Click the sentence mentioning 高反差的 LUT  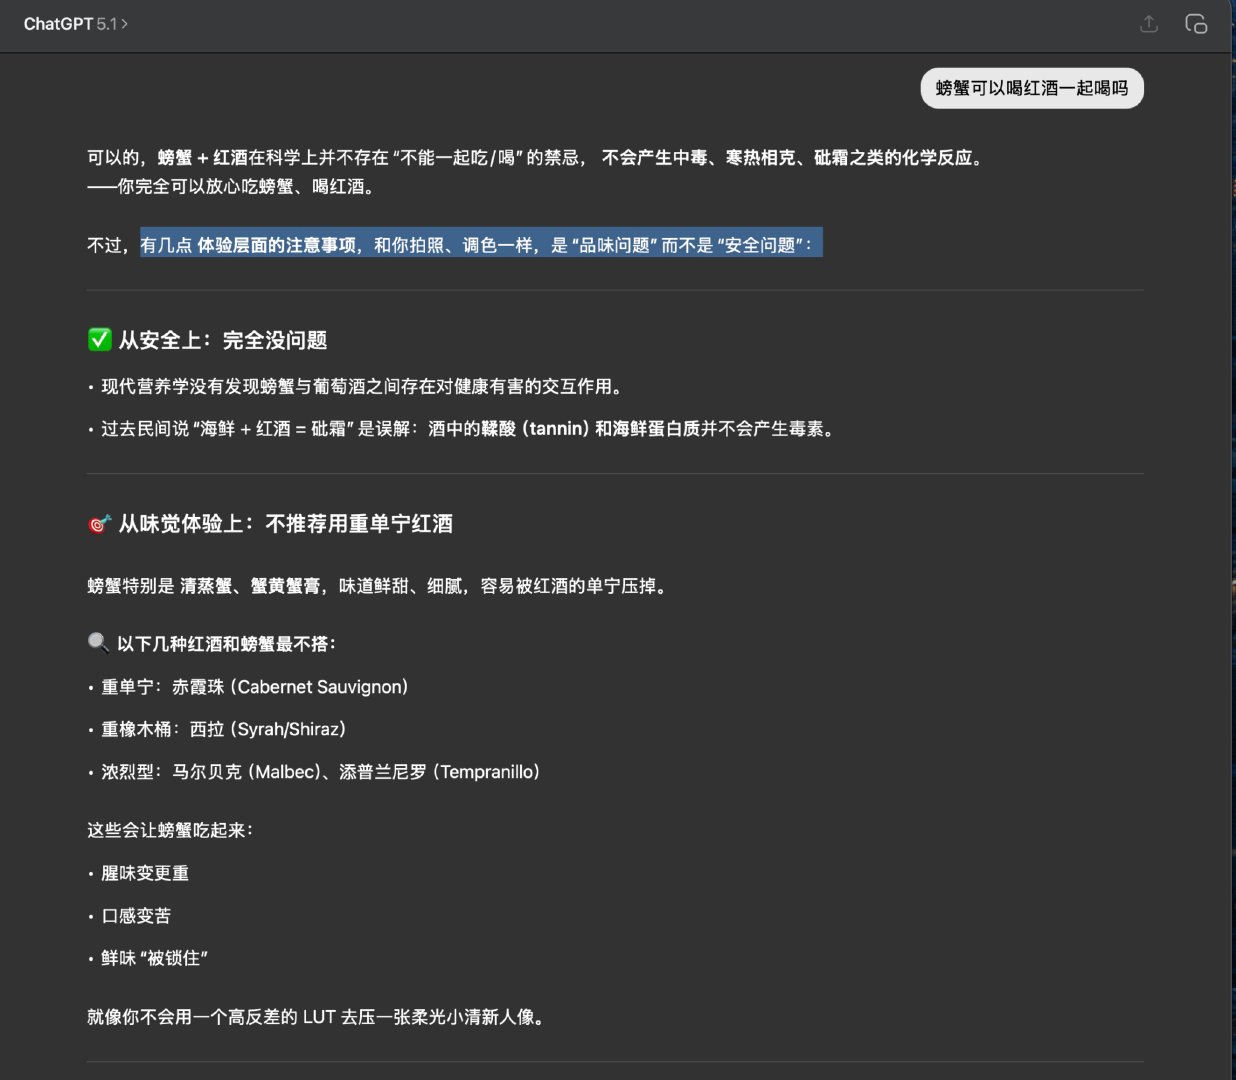click(x=316, y=1016)
